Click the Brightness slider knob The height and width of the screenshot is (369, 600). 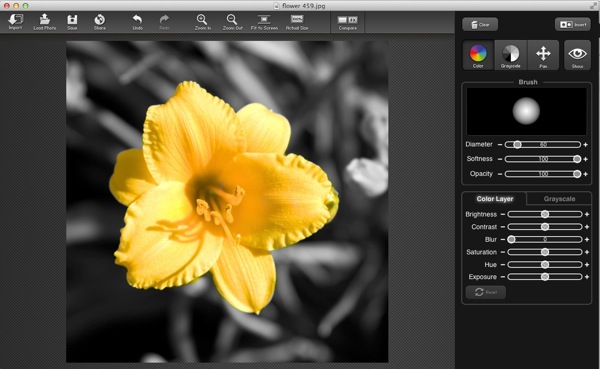[x=545, y=214]
